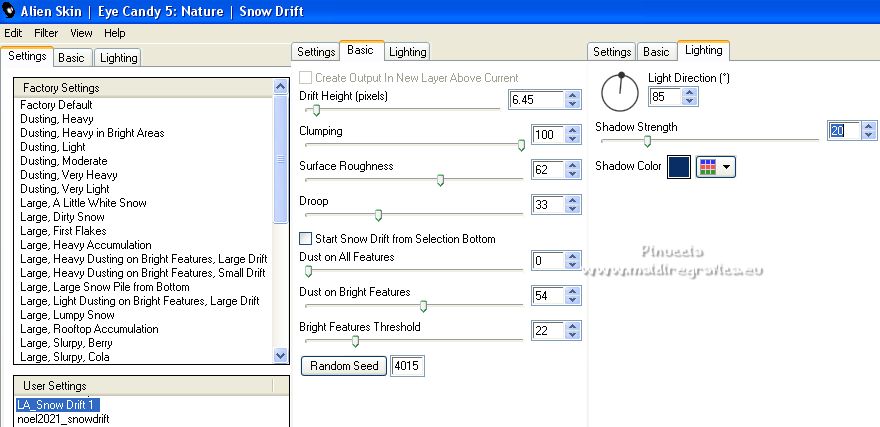Click the Dust on All Features slider handle
This screenshot has height=427, width=880.
308,272
